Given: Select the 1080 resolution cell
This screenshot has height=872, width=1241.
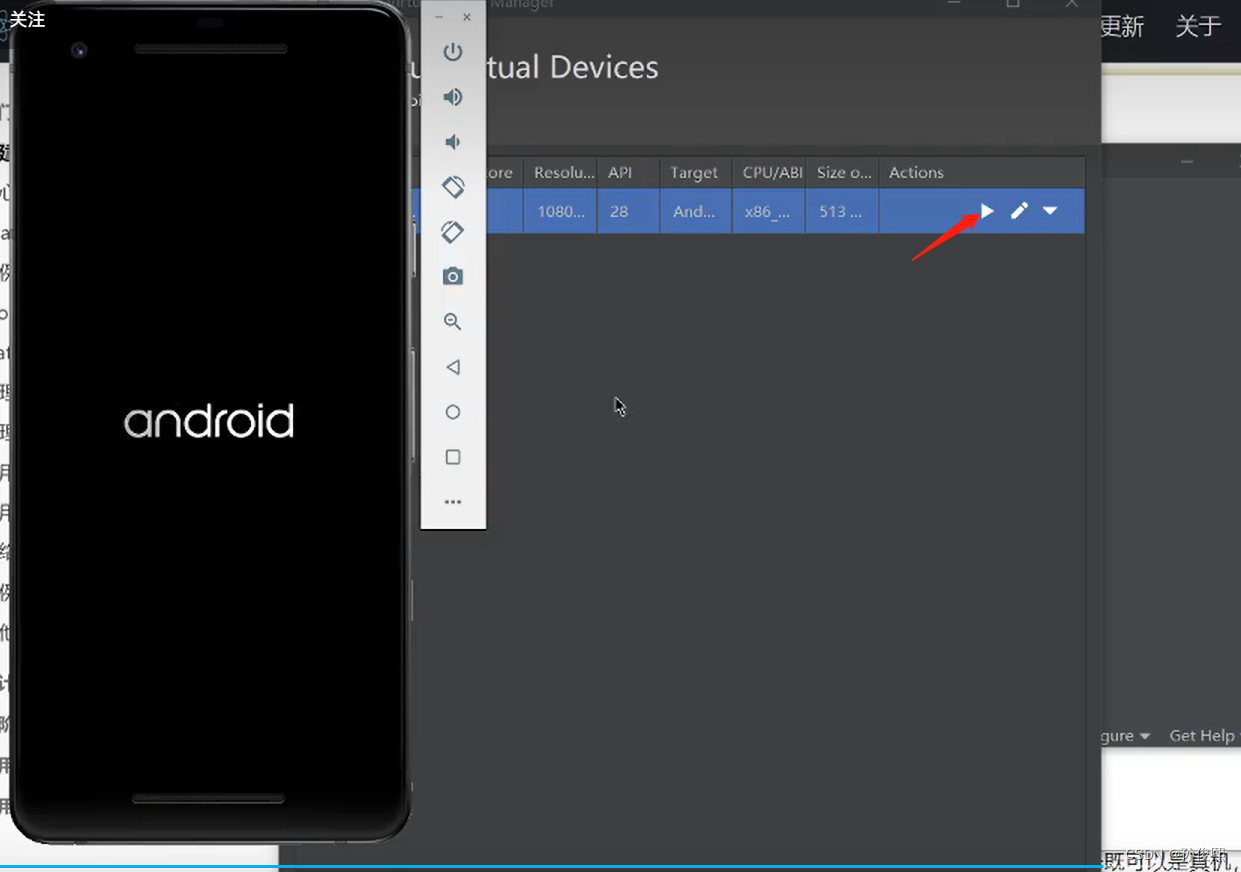Looking at the screenshot, I should pos(561,211).
